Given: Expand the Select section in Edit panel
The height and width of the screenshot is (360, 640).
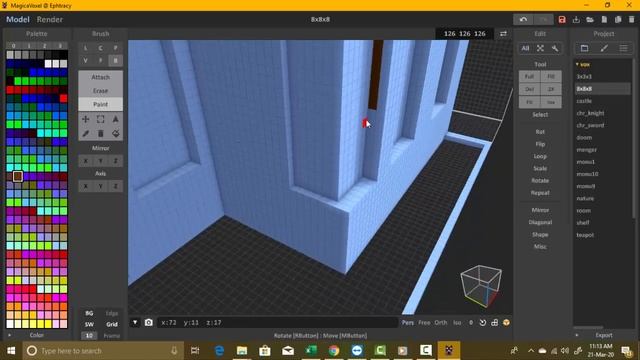Looking at the screenshot, I should point(540,115).
